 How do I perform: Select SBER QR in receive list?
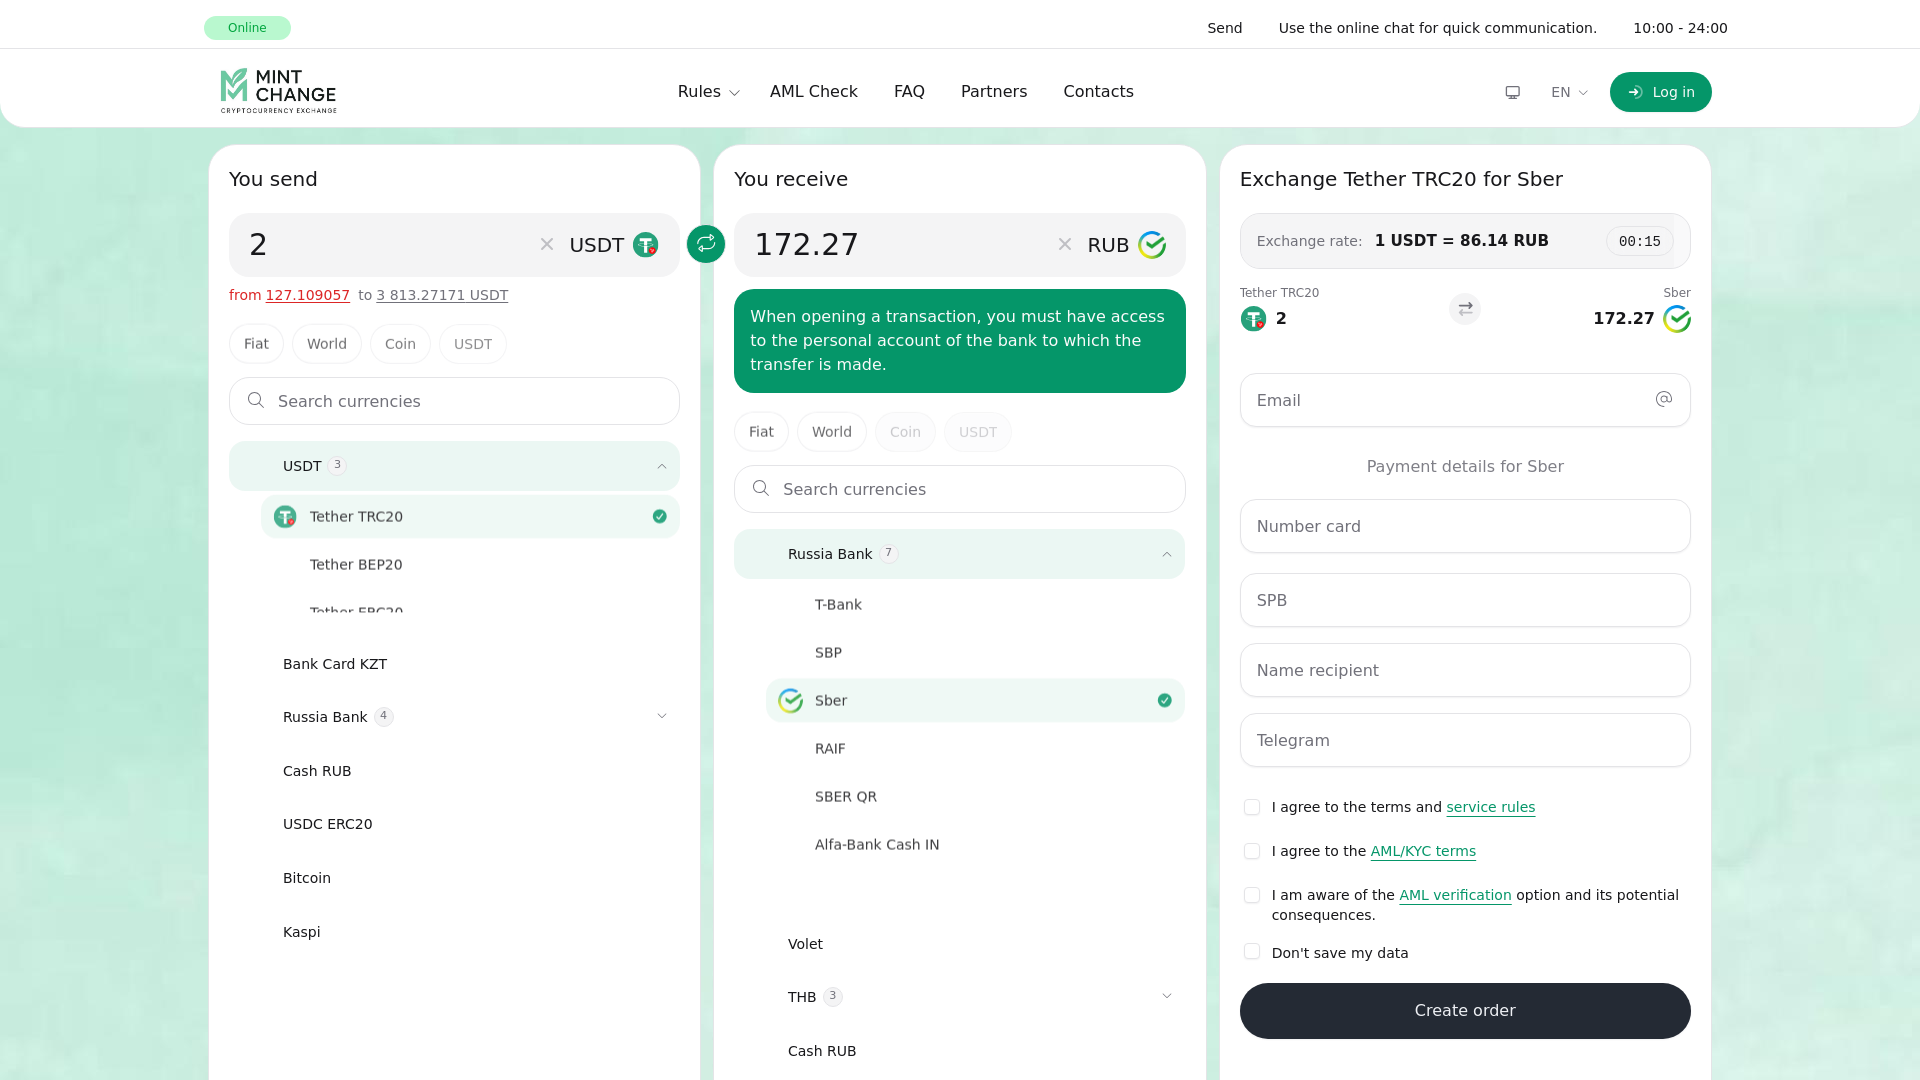pyautogui.click(x=975, y=797)
